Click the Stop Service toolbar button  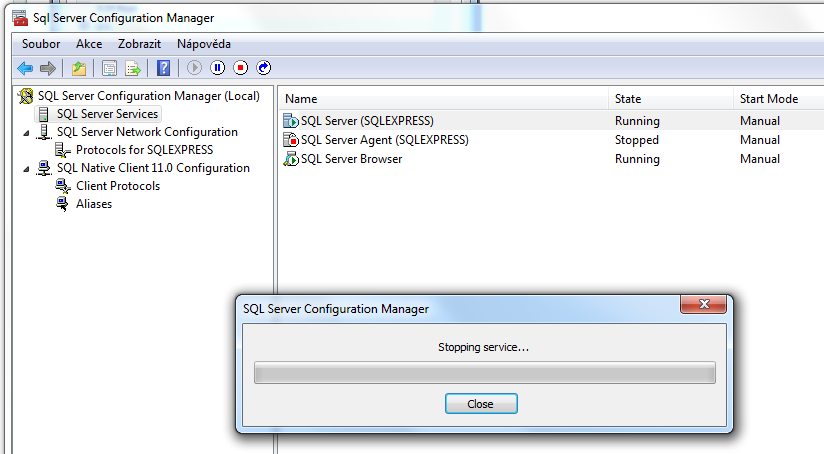241,68
